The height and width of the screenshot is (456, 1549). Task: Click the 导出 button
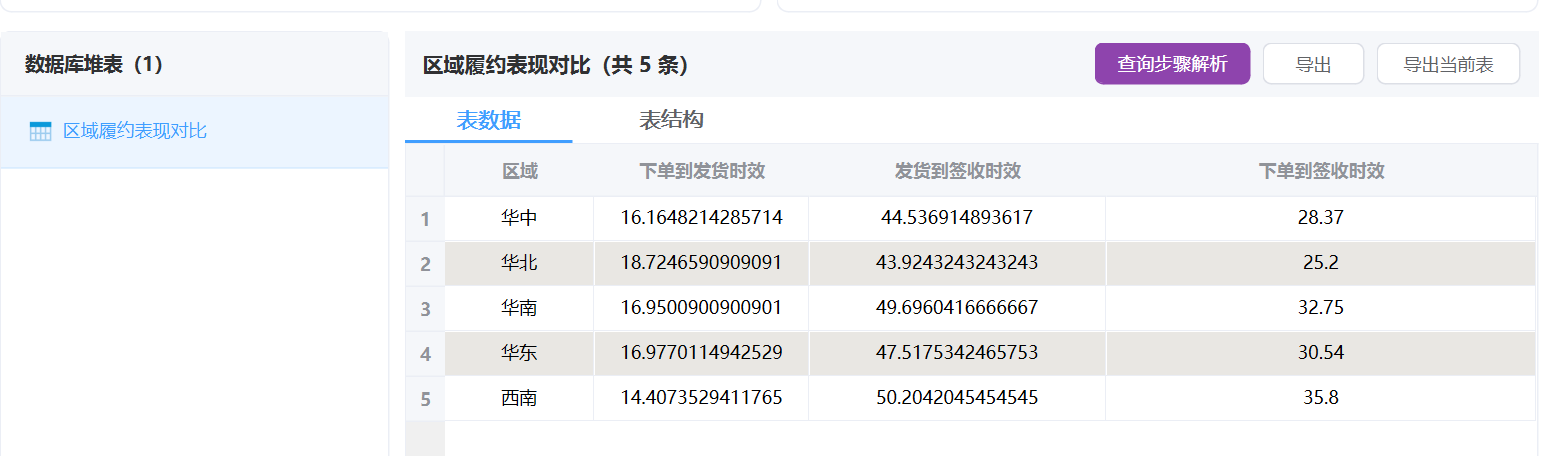[1313, 64]
